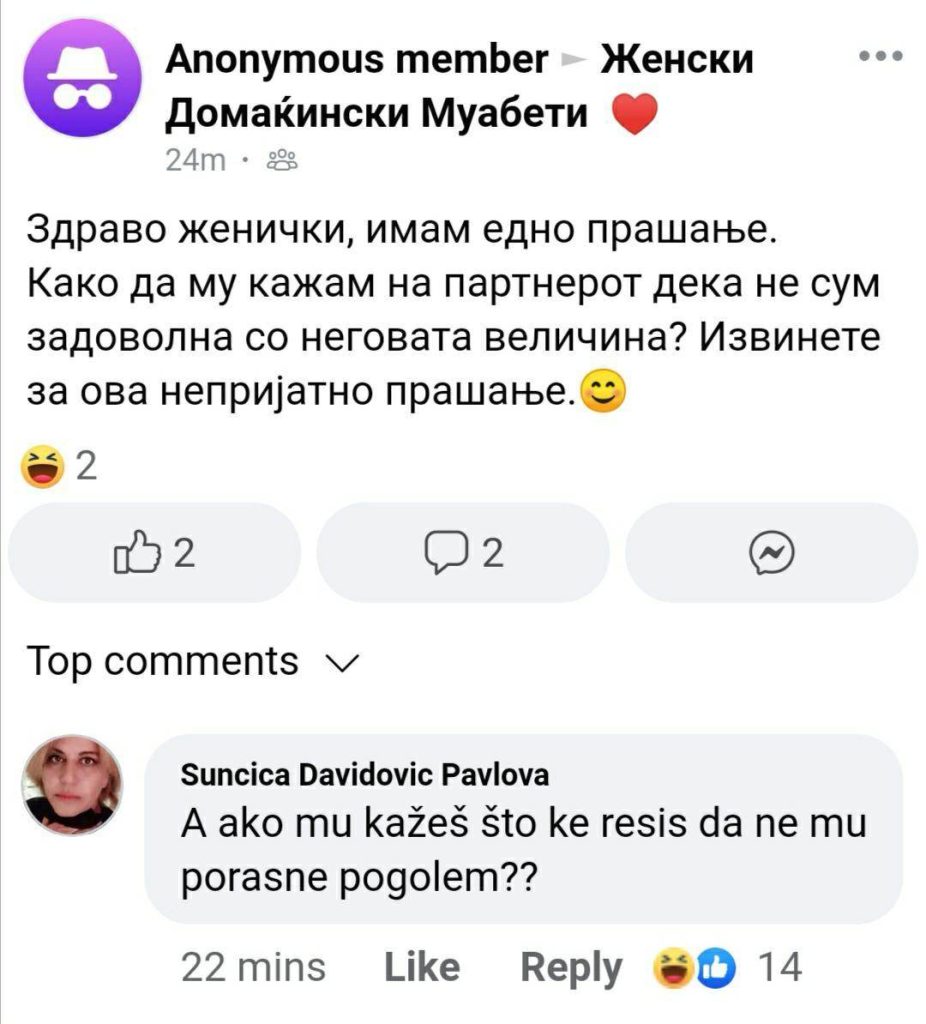Like Suncica's comment

(422, 967)
